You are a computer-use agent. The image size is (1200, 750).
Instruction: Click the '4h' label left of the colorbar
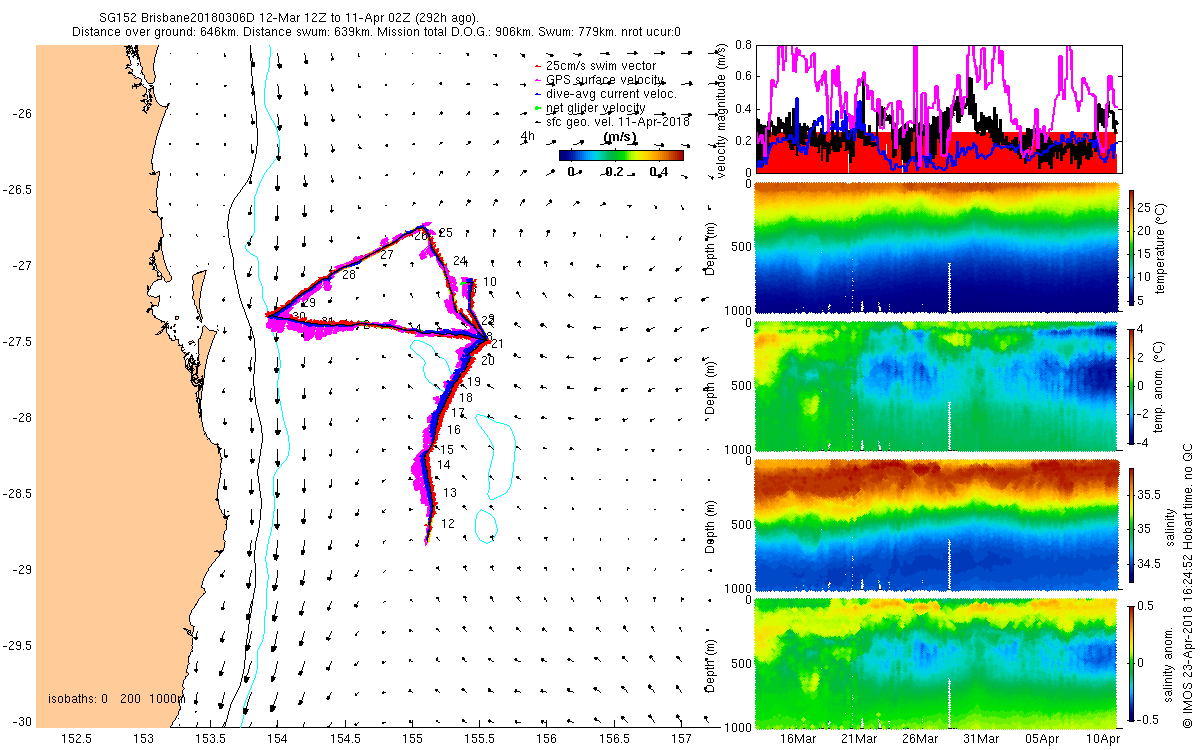coord(528,136)
